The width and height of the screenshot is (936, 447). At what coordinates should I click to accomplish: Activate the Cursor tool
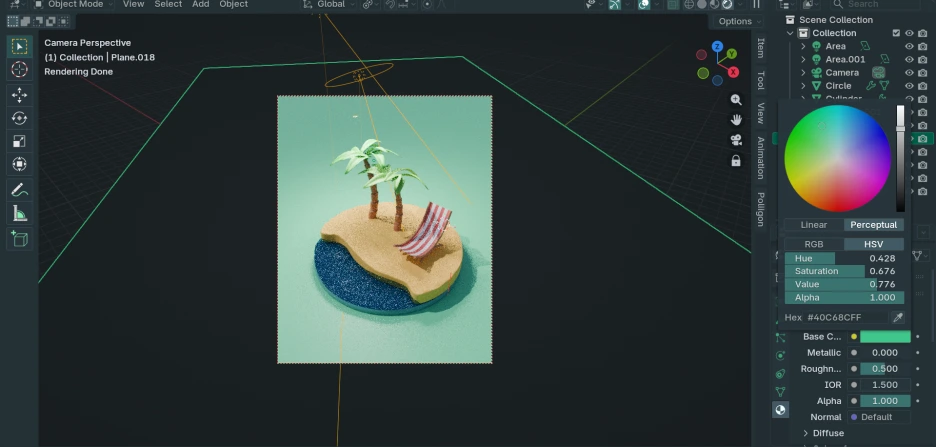tap(20, 70)
